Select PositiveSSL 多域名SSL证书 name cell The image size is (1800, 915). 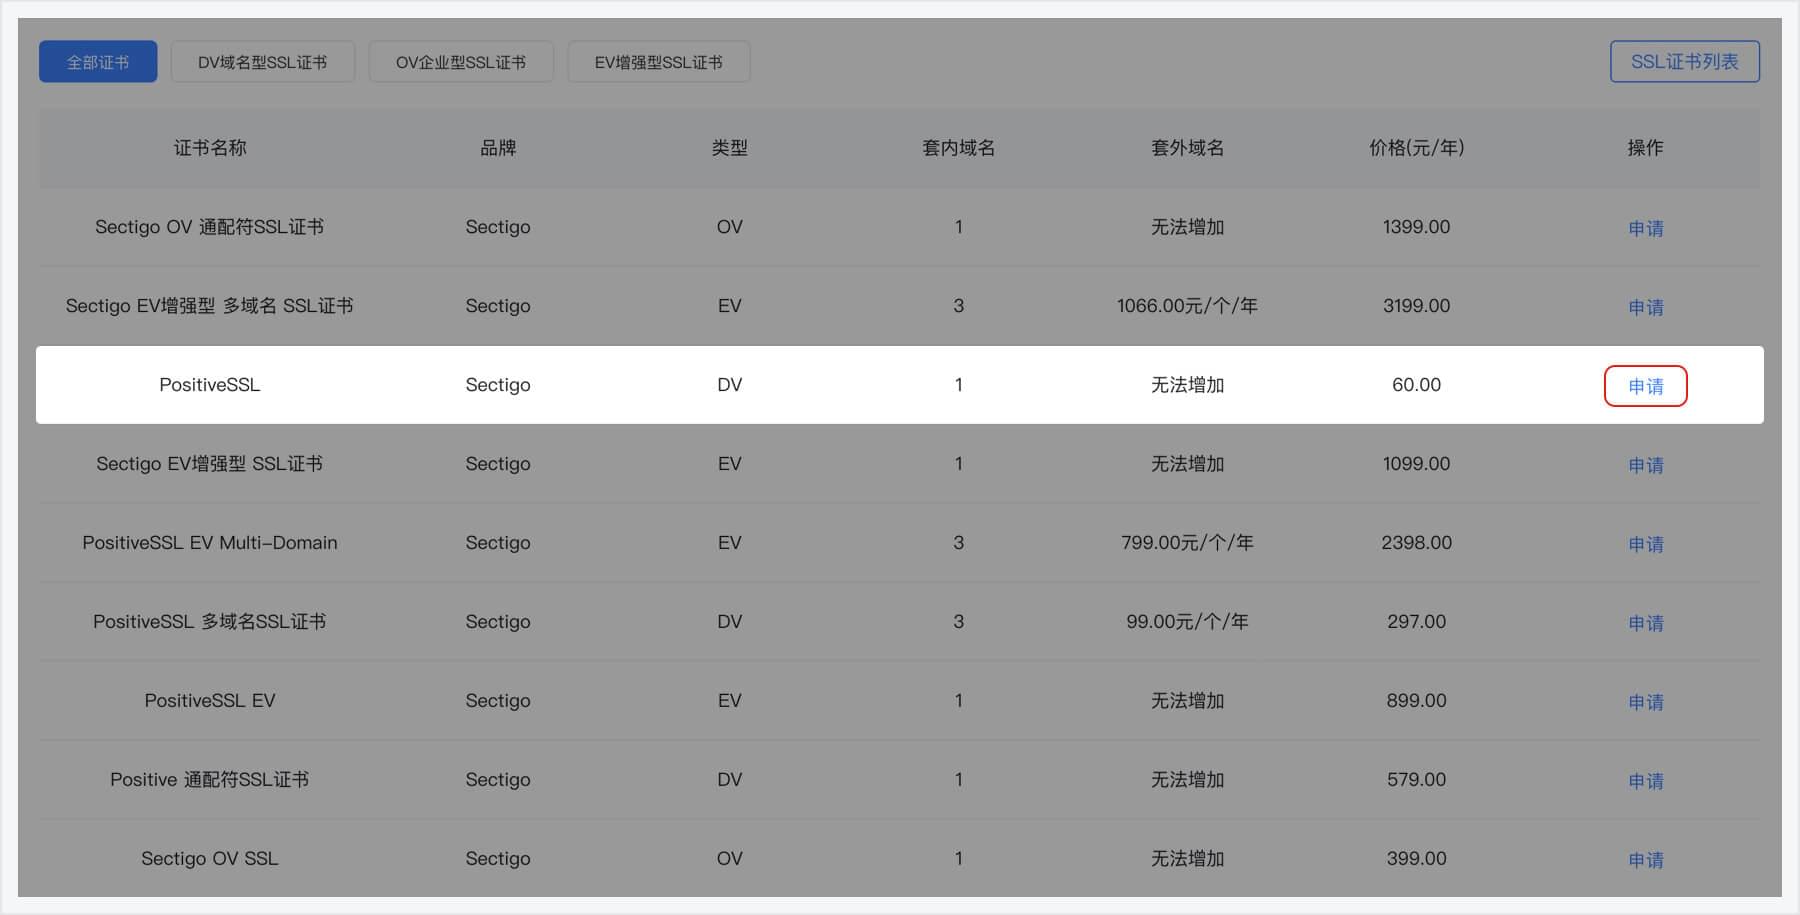point(210,622)
